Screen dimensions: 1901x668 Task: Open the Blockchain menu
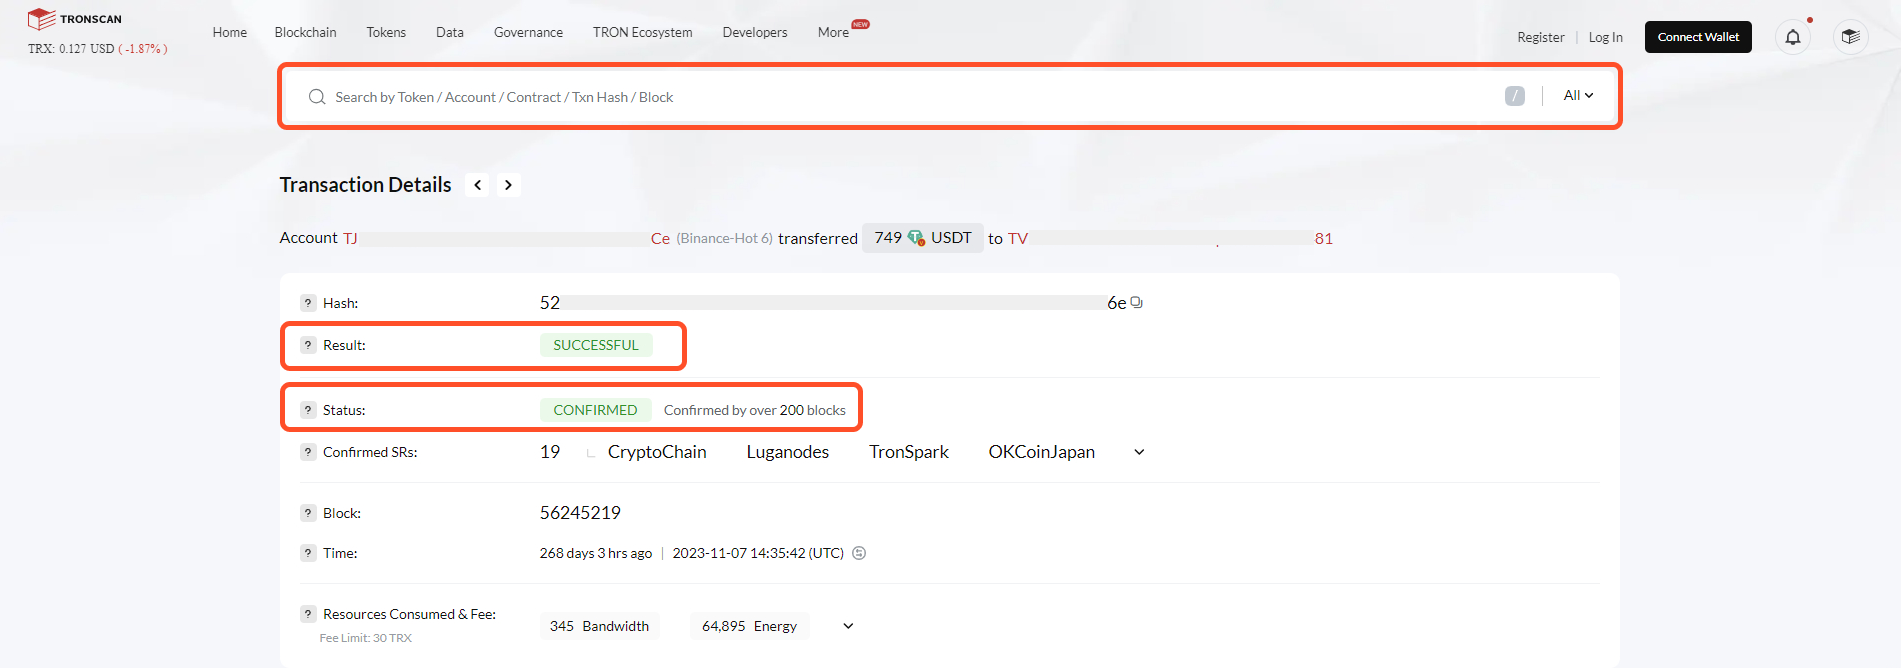[306, 32]
